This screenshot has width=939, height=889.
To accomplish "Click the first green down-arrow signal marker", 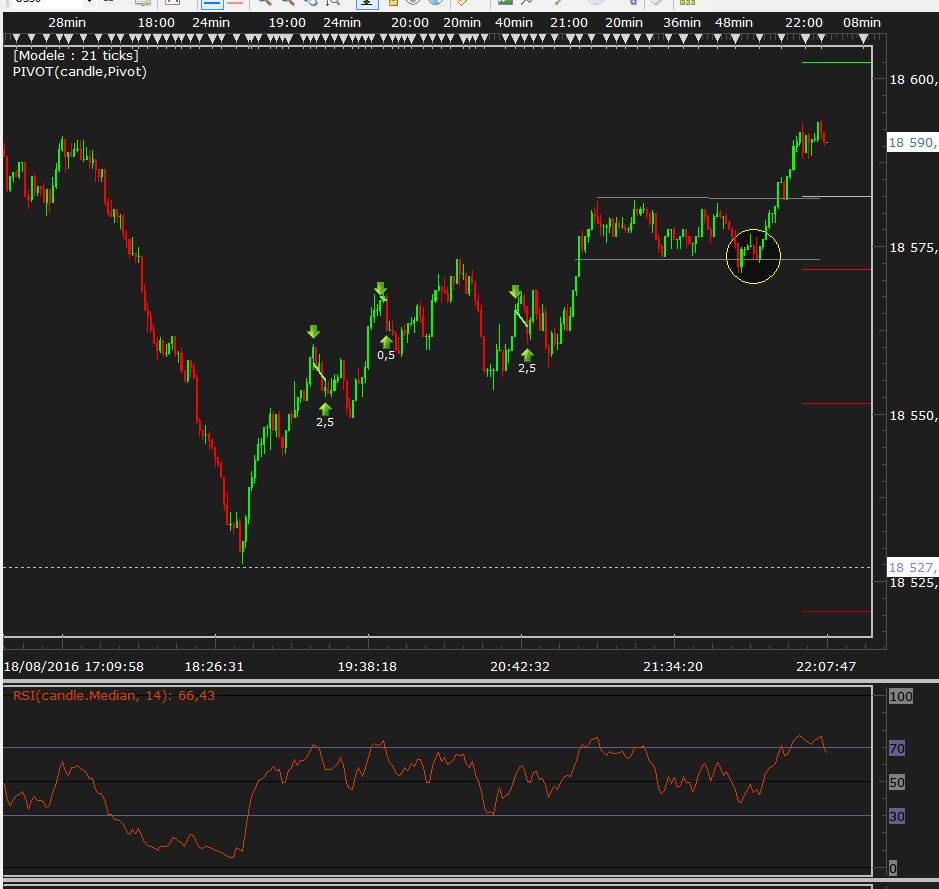I will (x=313, y=332).
